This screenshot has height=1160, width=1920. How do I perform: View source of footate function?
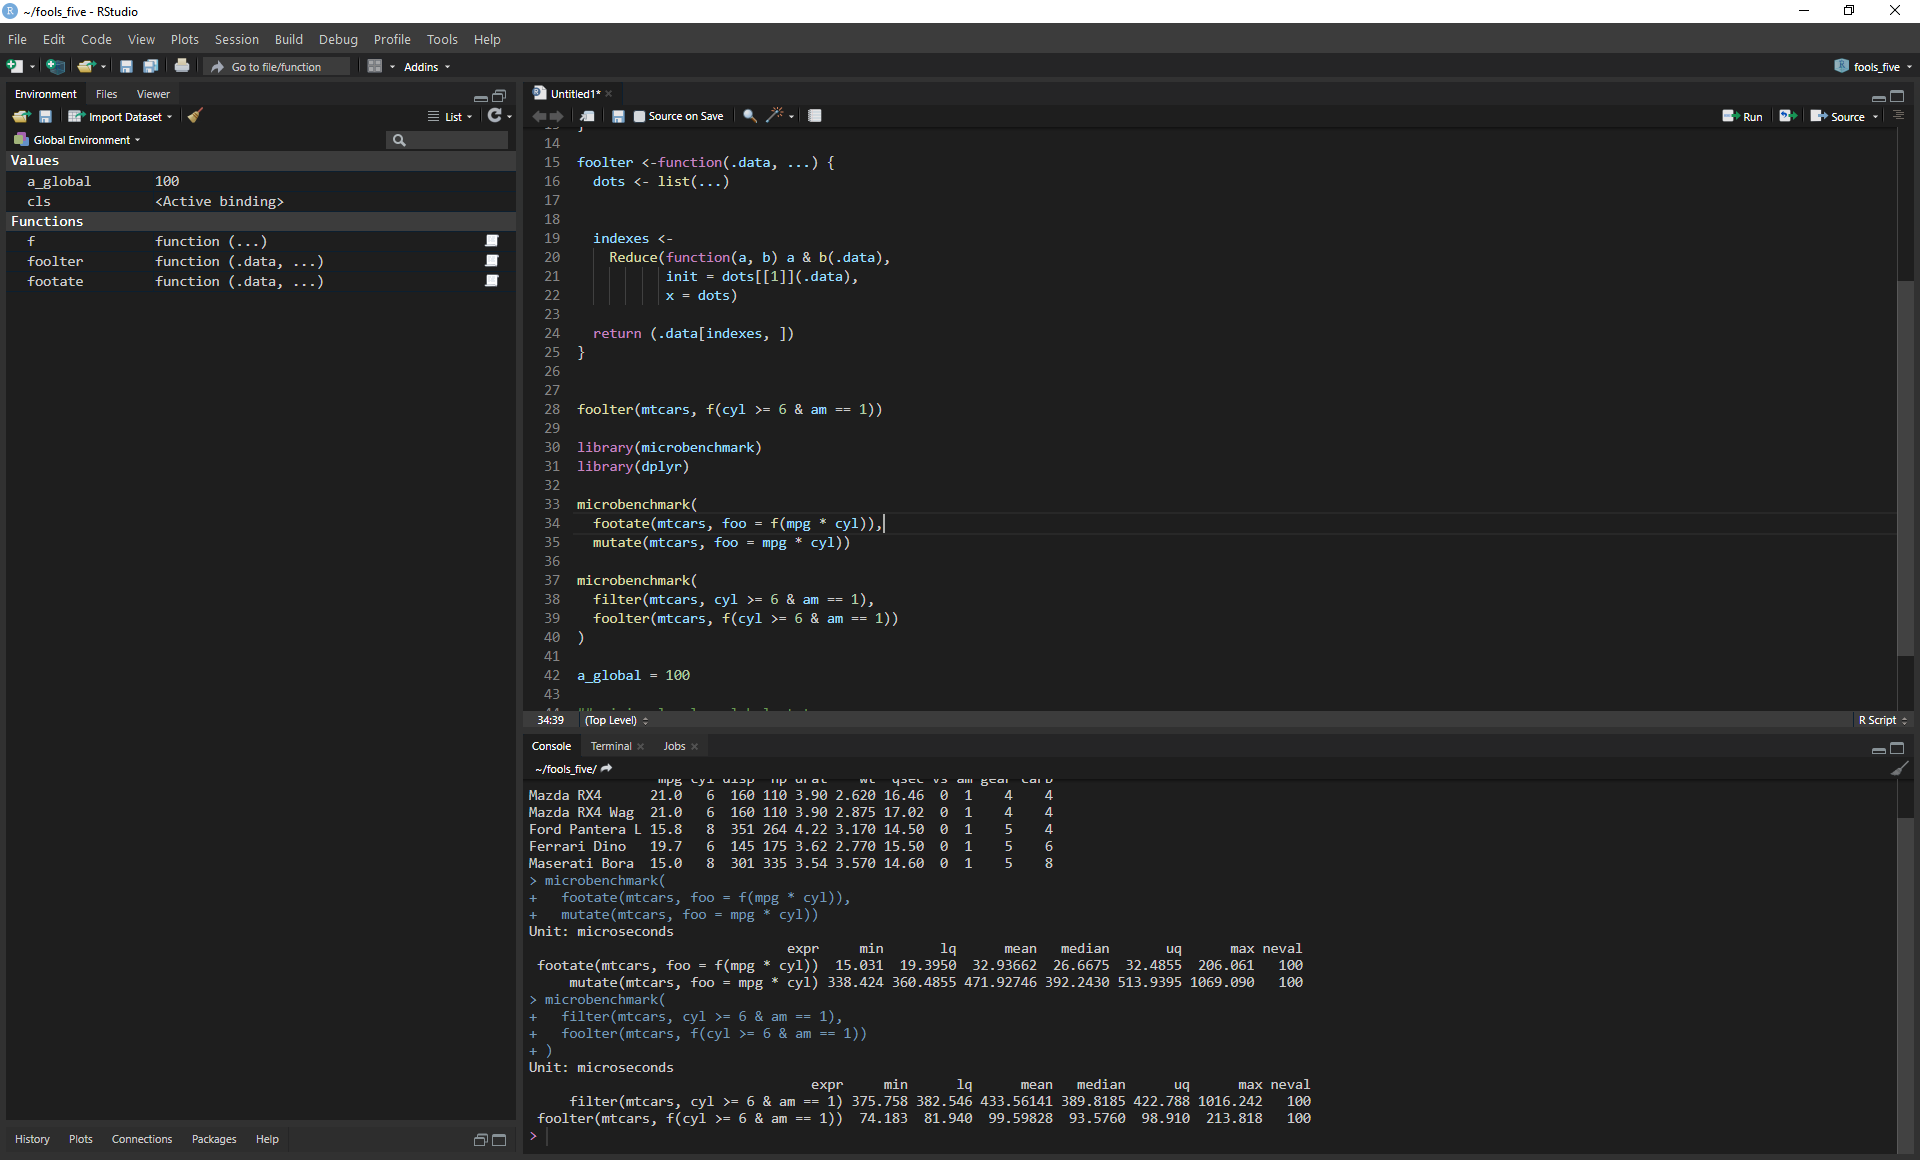point(491,281)
